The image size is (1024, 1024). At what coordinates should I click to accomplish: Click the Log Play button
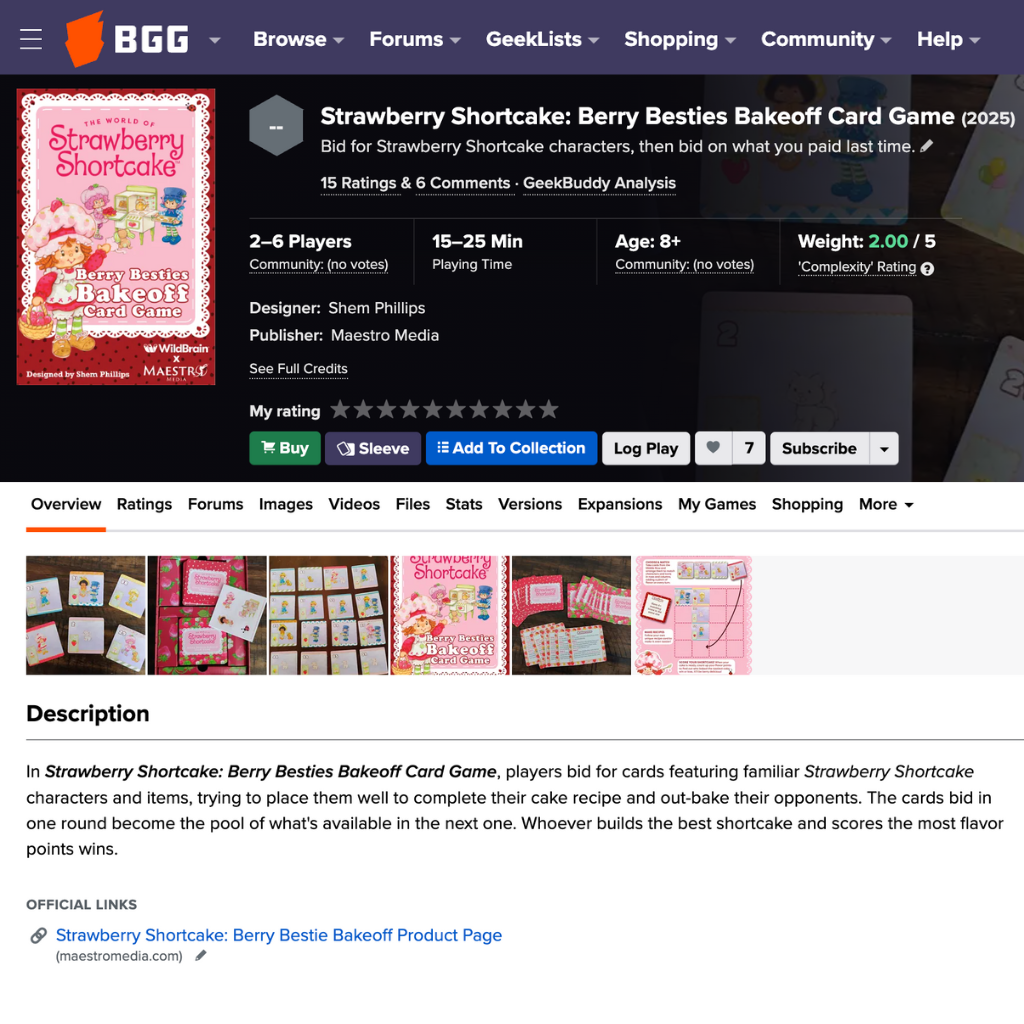click(646, 448)
